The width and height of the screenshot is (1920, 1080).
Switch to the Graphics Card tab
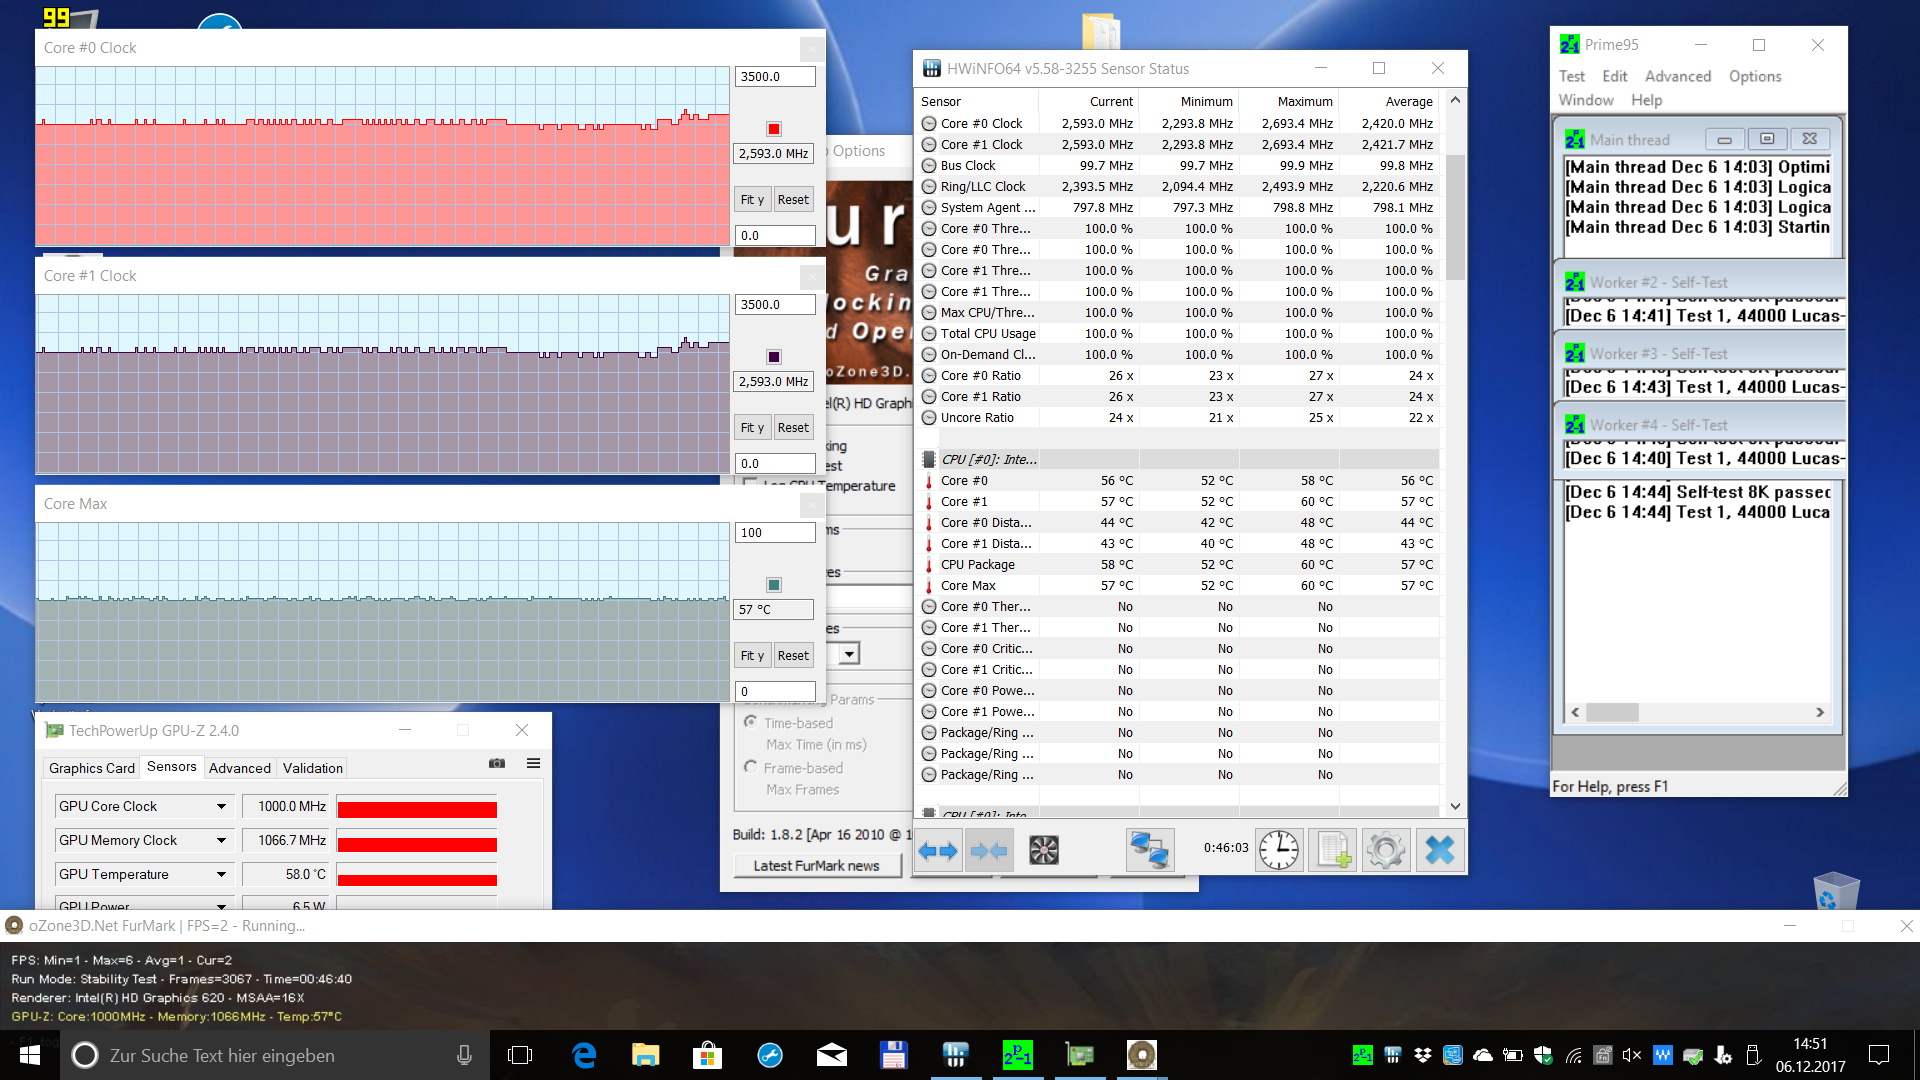(x=91, y=768)
